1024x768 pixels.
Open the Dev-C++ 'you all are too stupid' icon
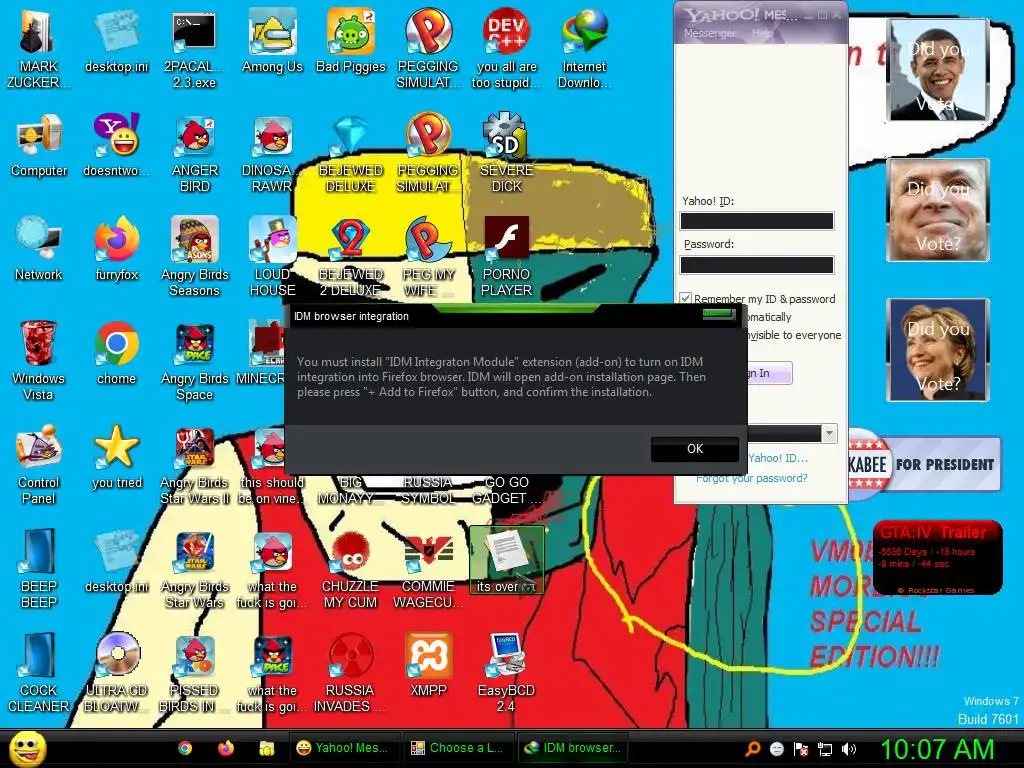pos(507,49)
